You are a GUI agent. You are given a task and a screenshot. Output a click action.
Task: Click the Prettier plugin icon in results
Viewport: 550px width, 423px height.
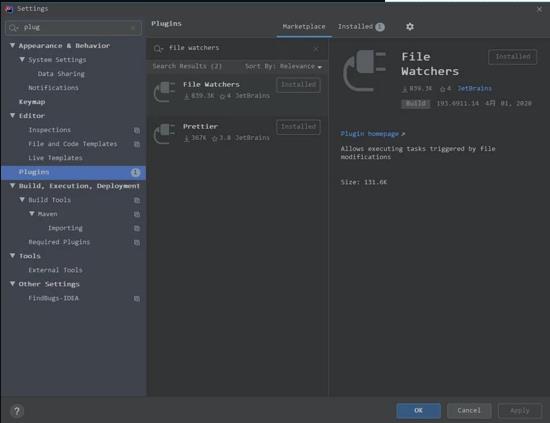pyautogui.click(x=164, y=133)
